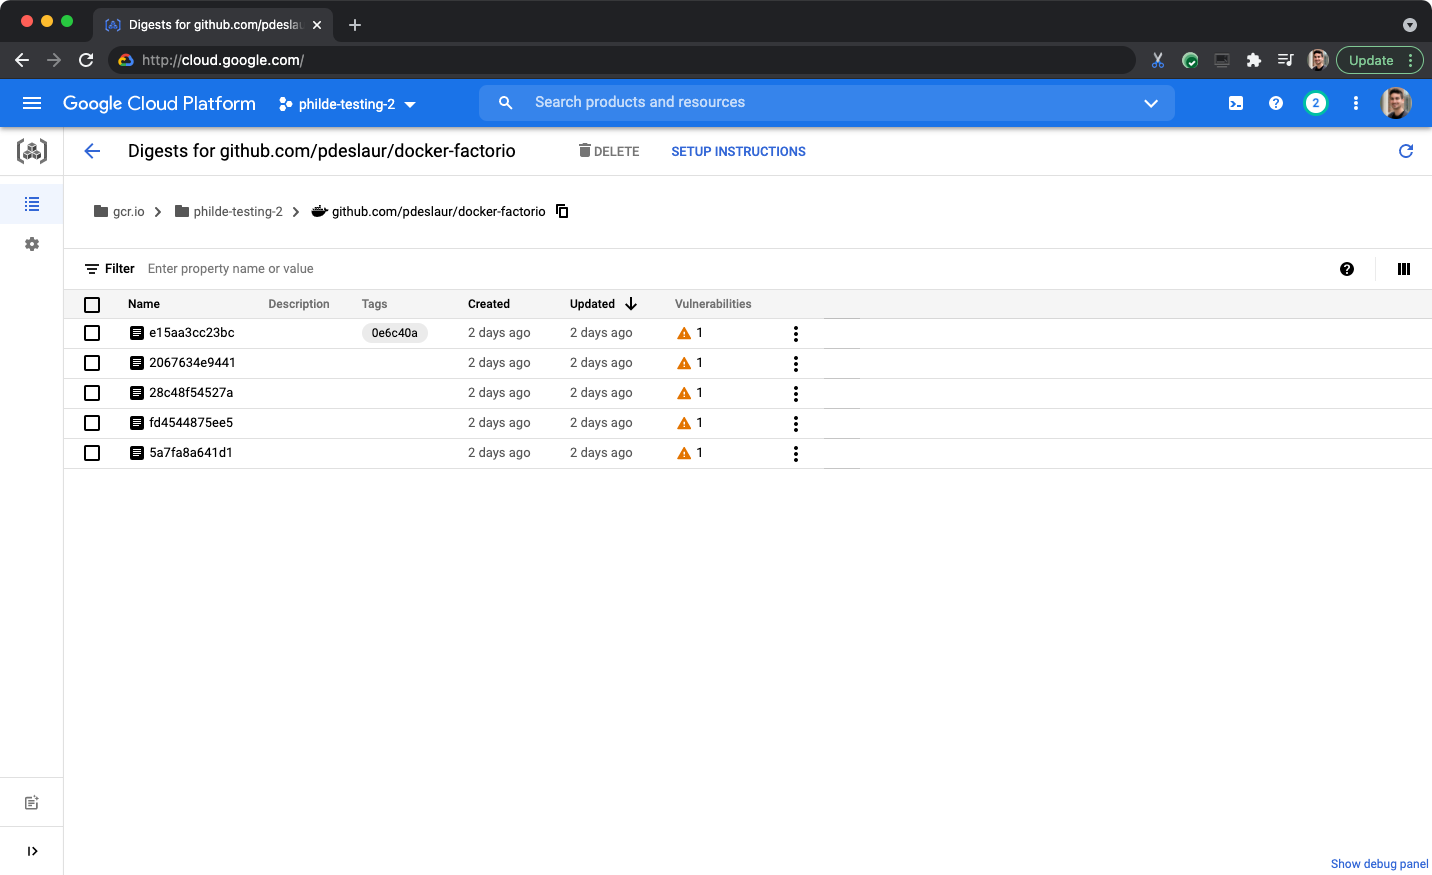The image size is (1432, 875).
Task: Open digest fd4544875ee5
Action: point(191,423)
